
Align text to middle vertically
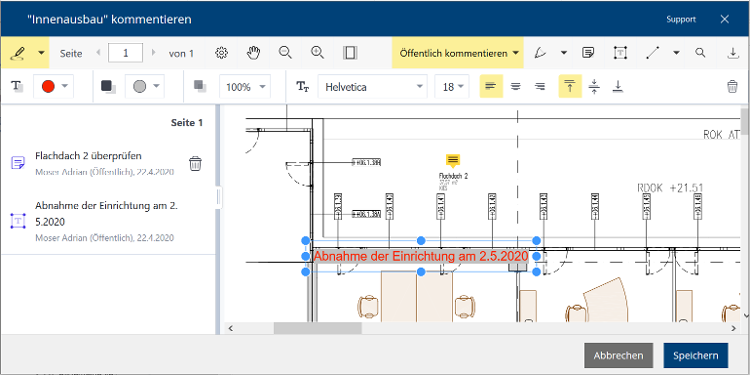(594, 87)
